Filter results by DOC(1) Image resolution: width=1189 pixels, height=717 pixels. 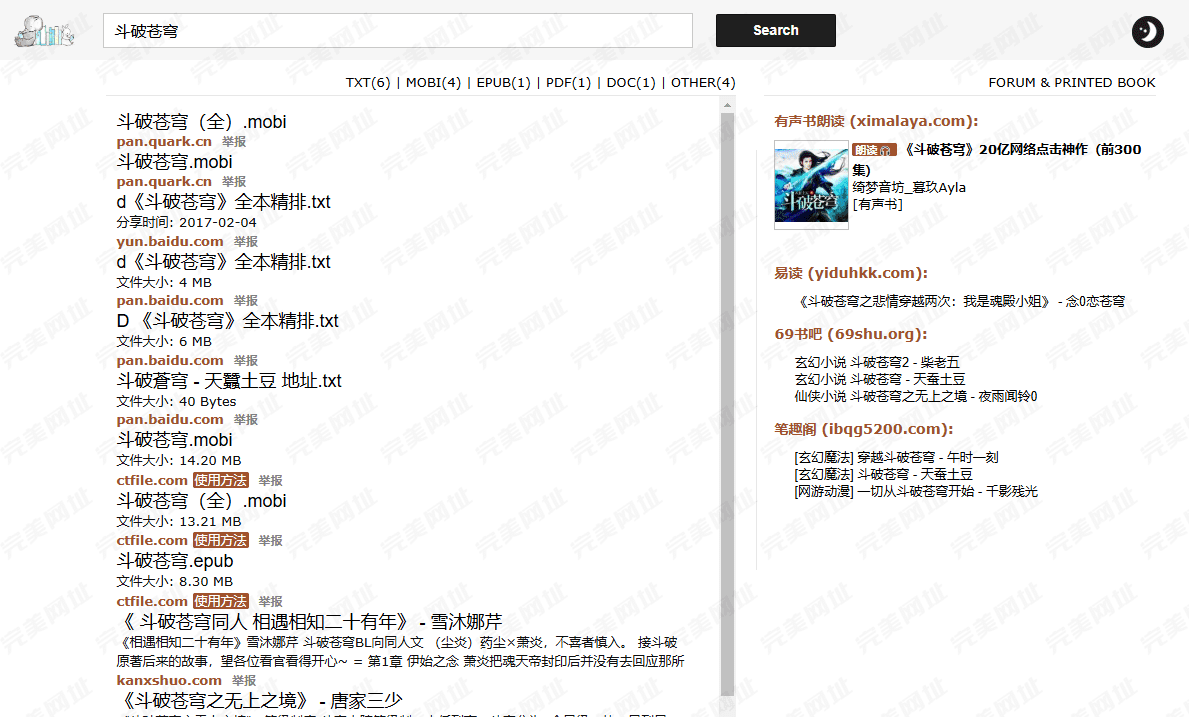click(631, 83)
